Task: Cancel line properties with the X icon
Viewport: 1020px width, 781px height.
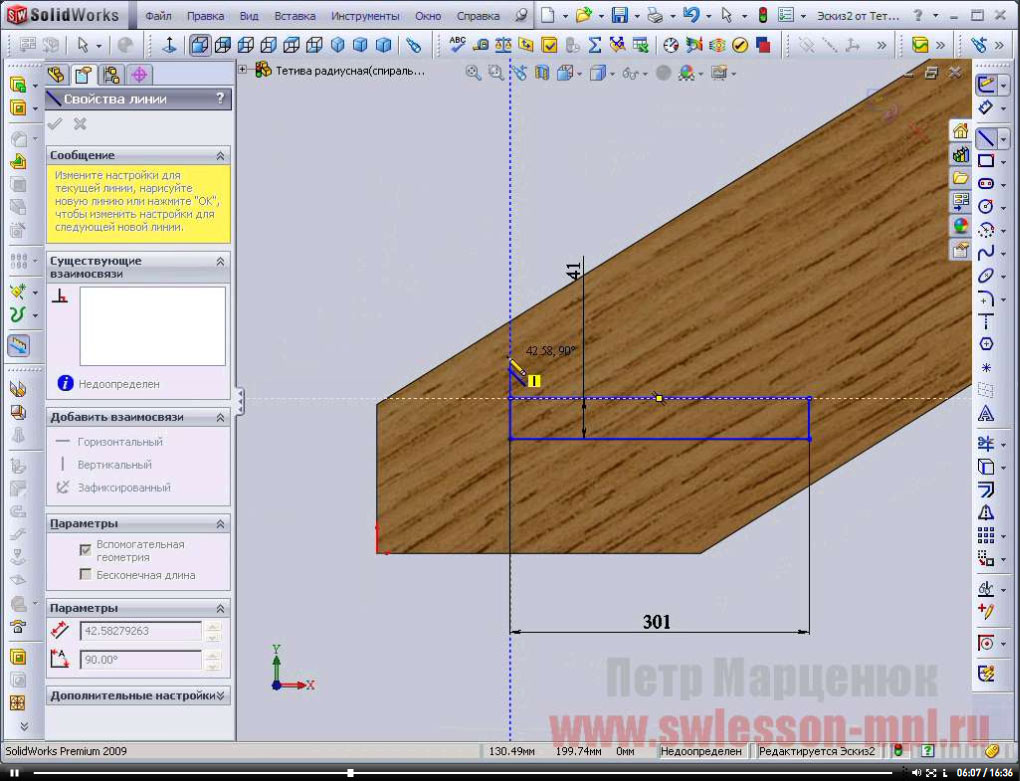Action: pyautogui.click(x=80, y=124)
